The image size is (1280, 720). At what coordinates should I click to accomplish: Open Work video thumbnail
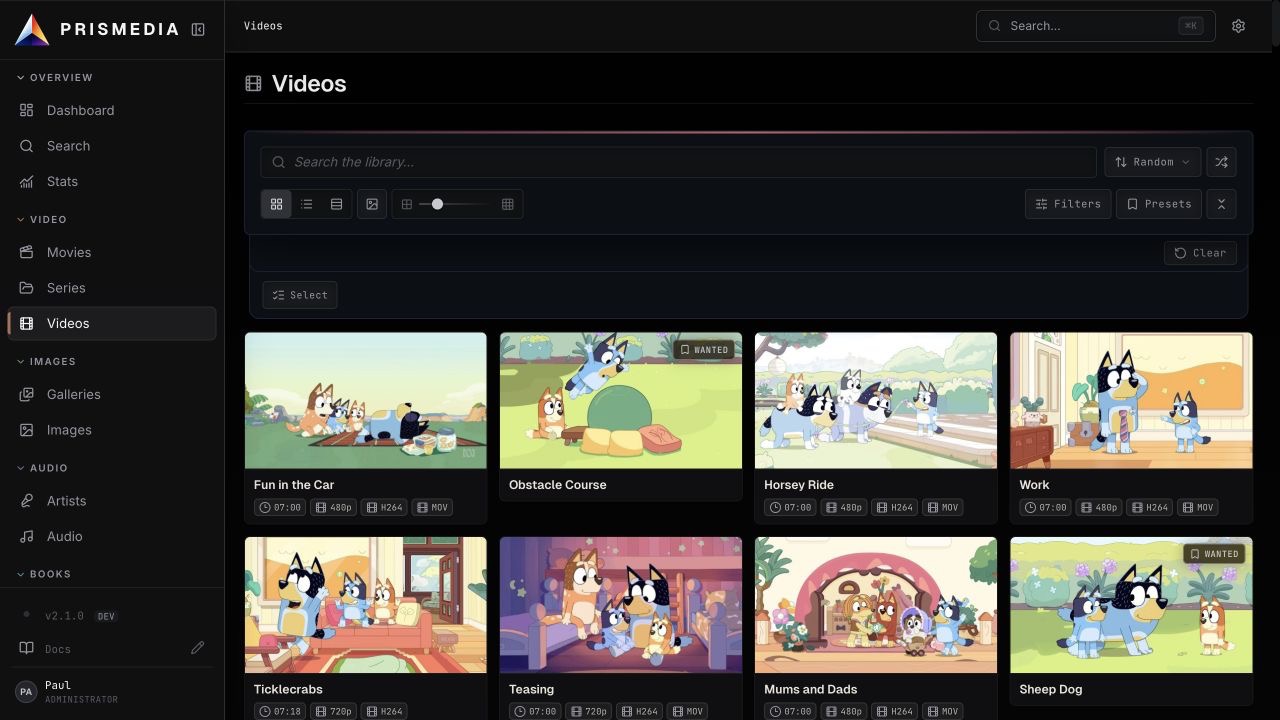pyautogui.click(x=1131, y=401)
